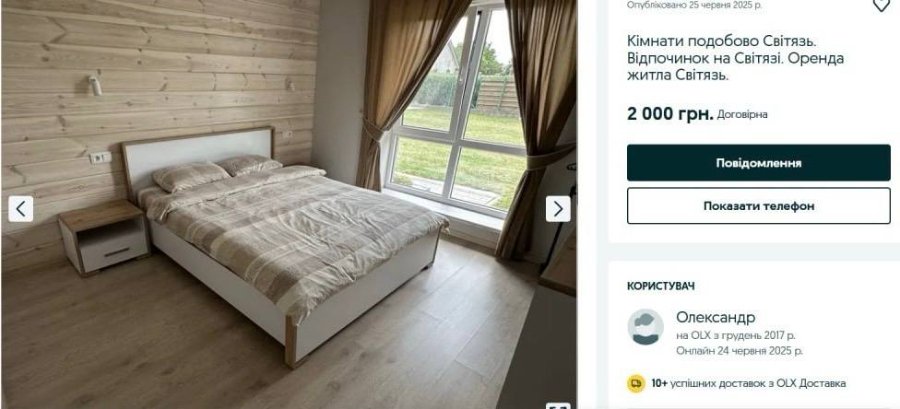Click the bedroom photo in the gallery
The image size is (900, 409).
289,204
